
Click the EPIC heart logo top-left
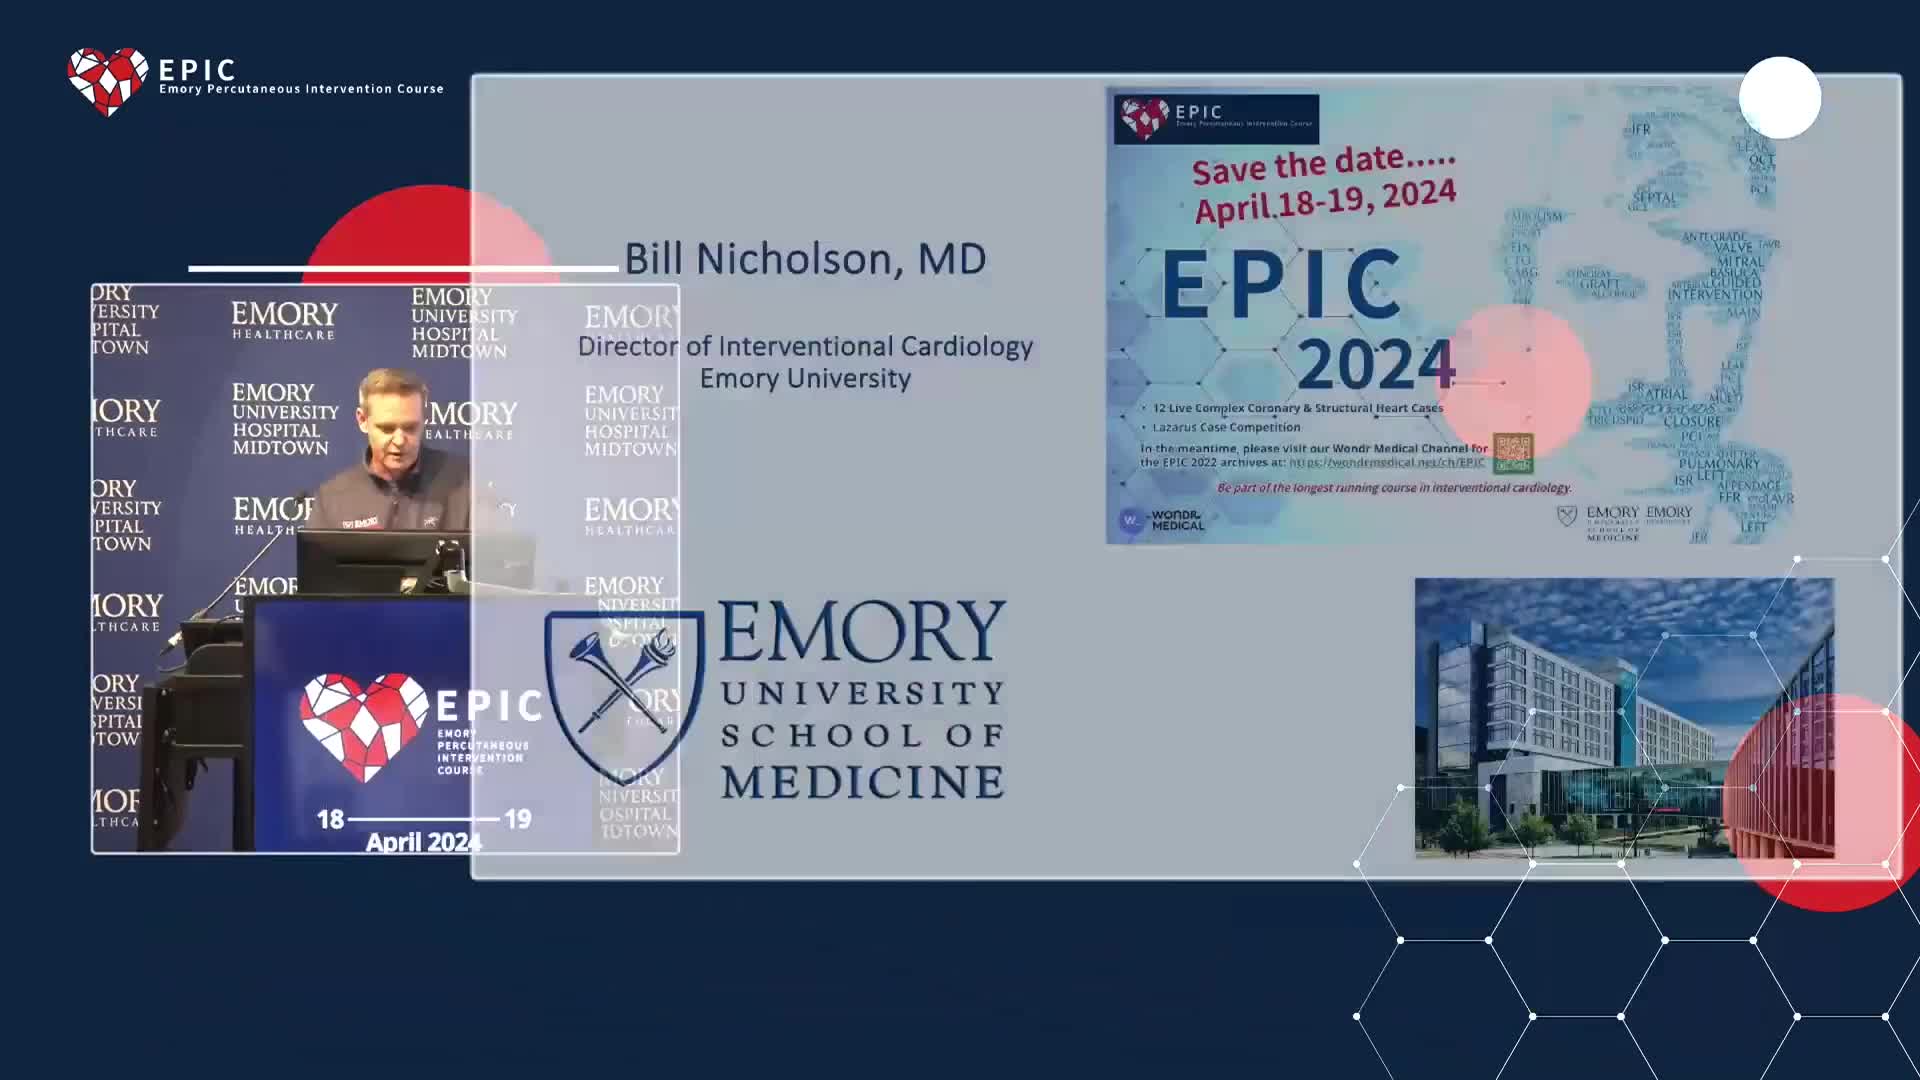[x=107, y=80]
